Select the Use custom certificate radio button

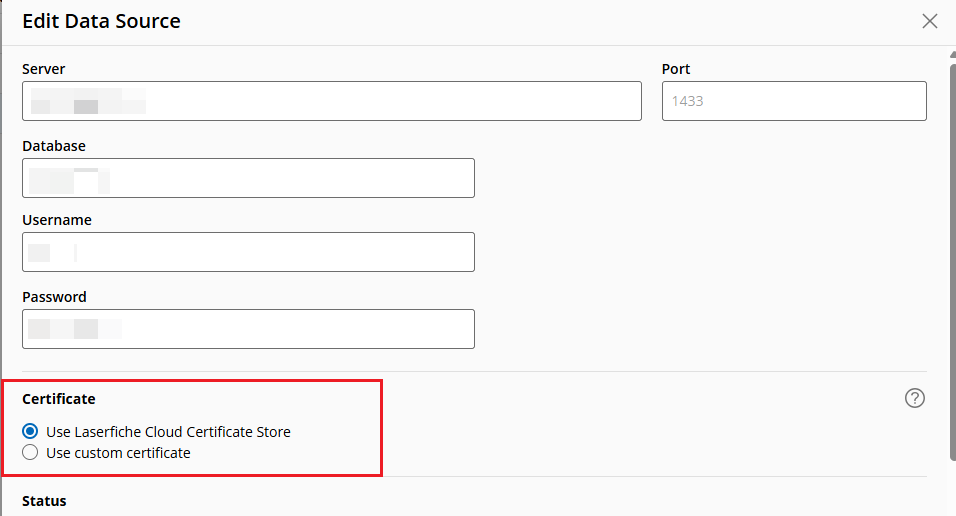pyautogui.click(x=30, y=453)
